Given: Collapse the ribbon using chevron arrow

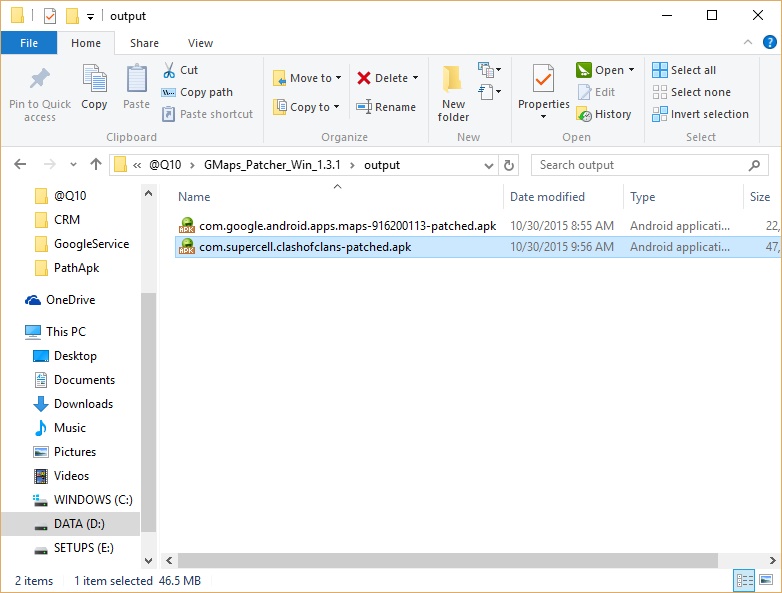Looking at the screenshot, I should [x=746, y=43].
